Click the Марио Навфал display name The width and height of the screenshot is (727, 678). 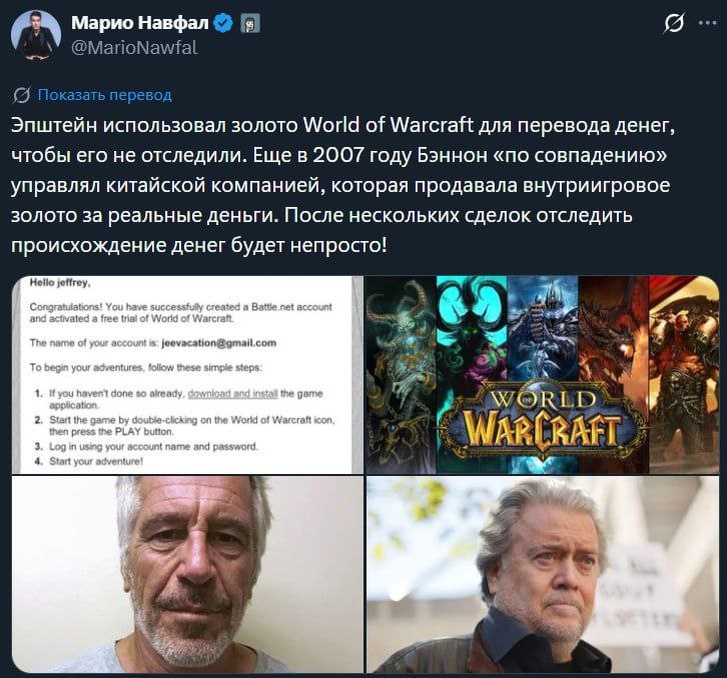140,23
